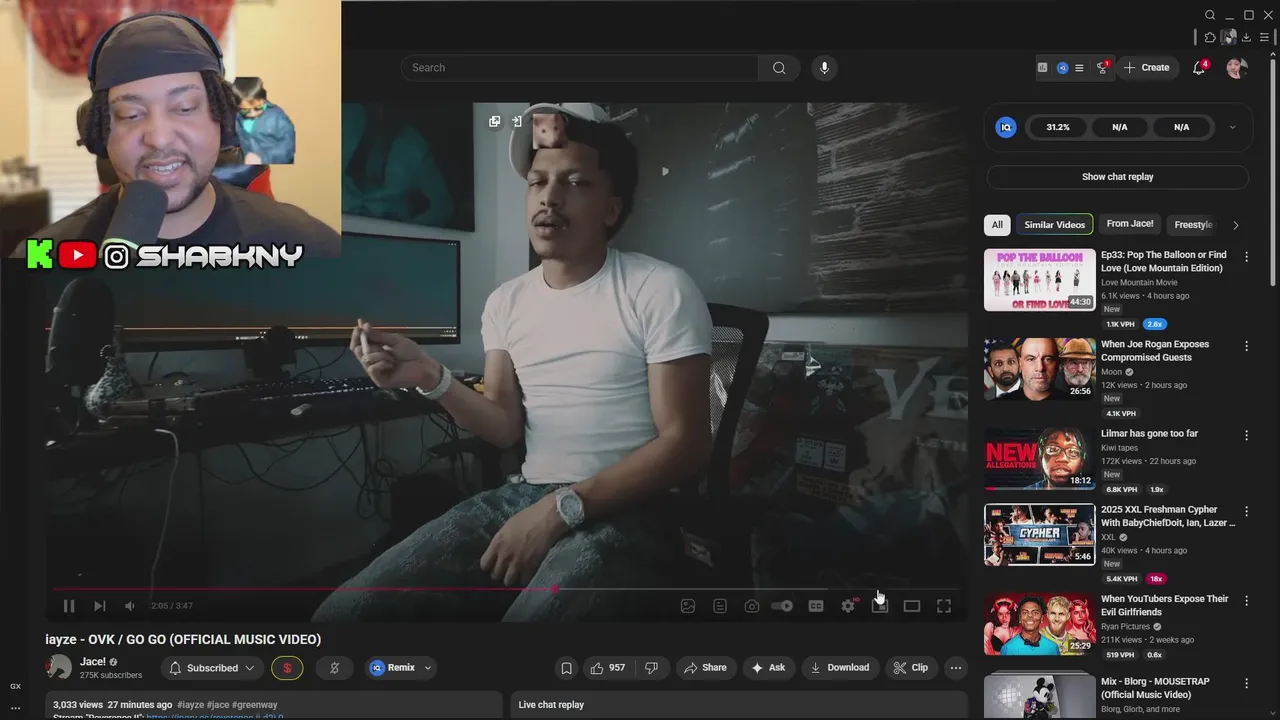Save video with bookmark icon
Image resolution: width=1280 pixels, height=720 pixels.
(x=566, y=668)
